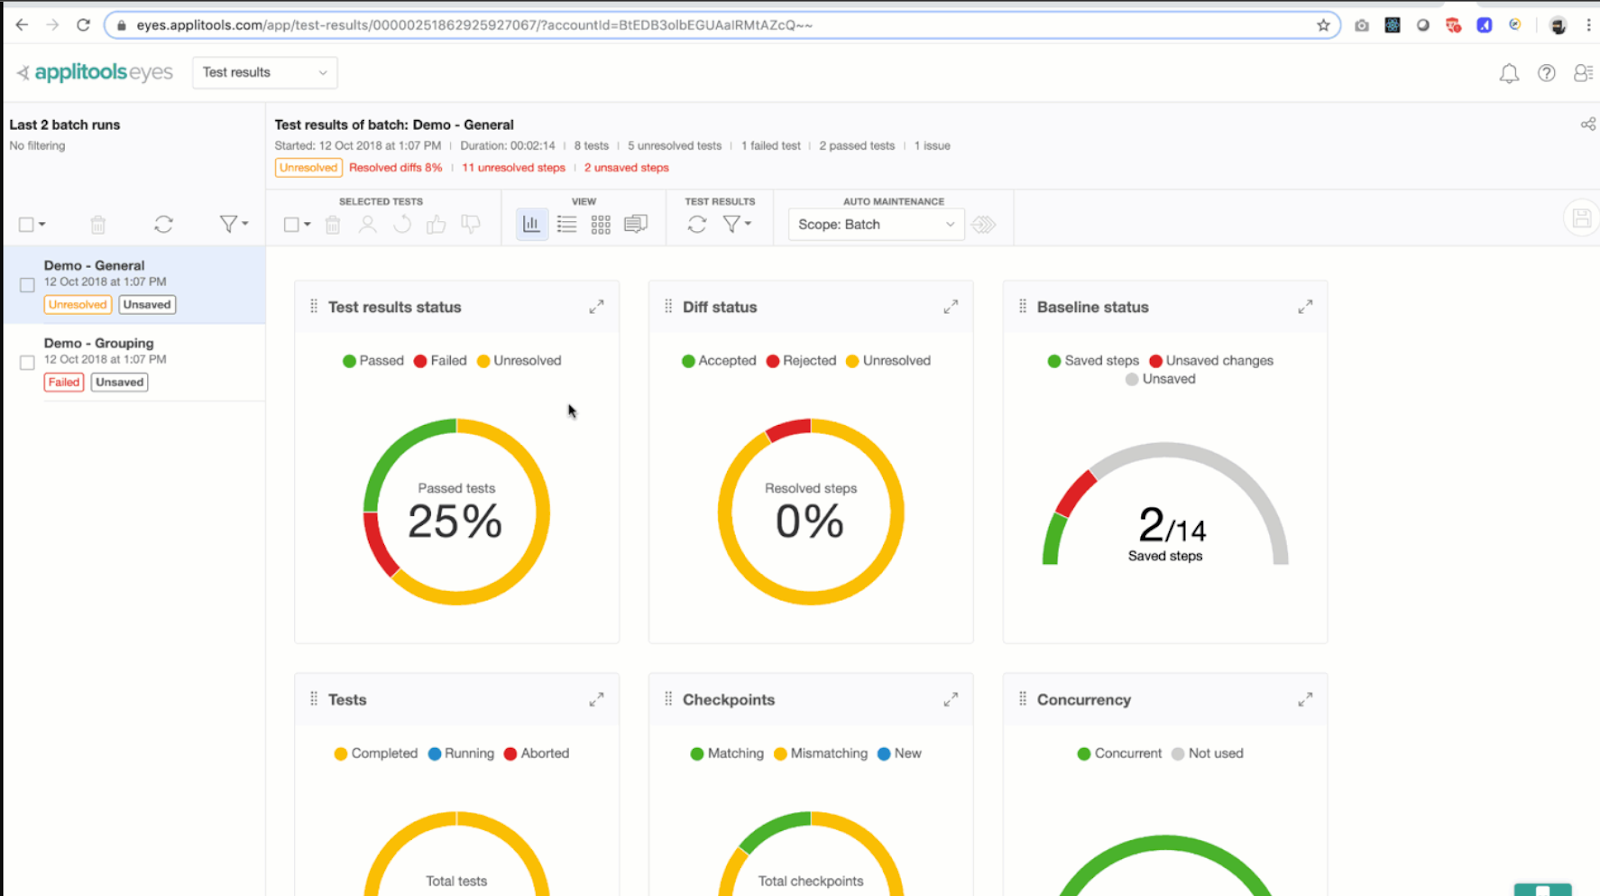Click the orange Unresolved tag under Demo - General
1600x896 pixels.
tap(77, 305)
